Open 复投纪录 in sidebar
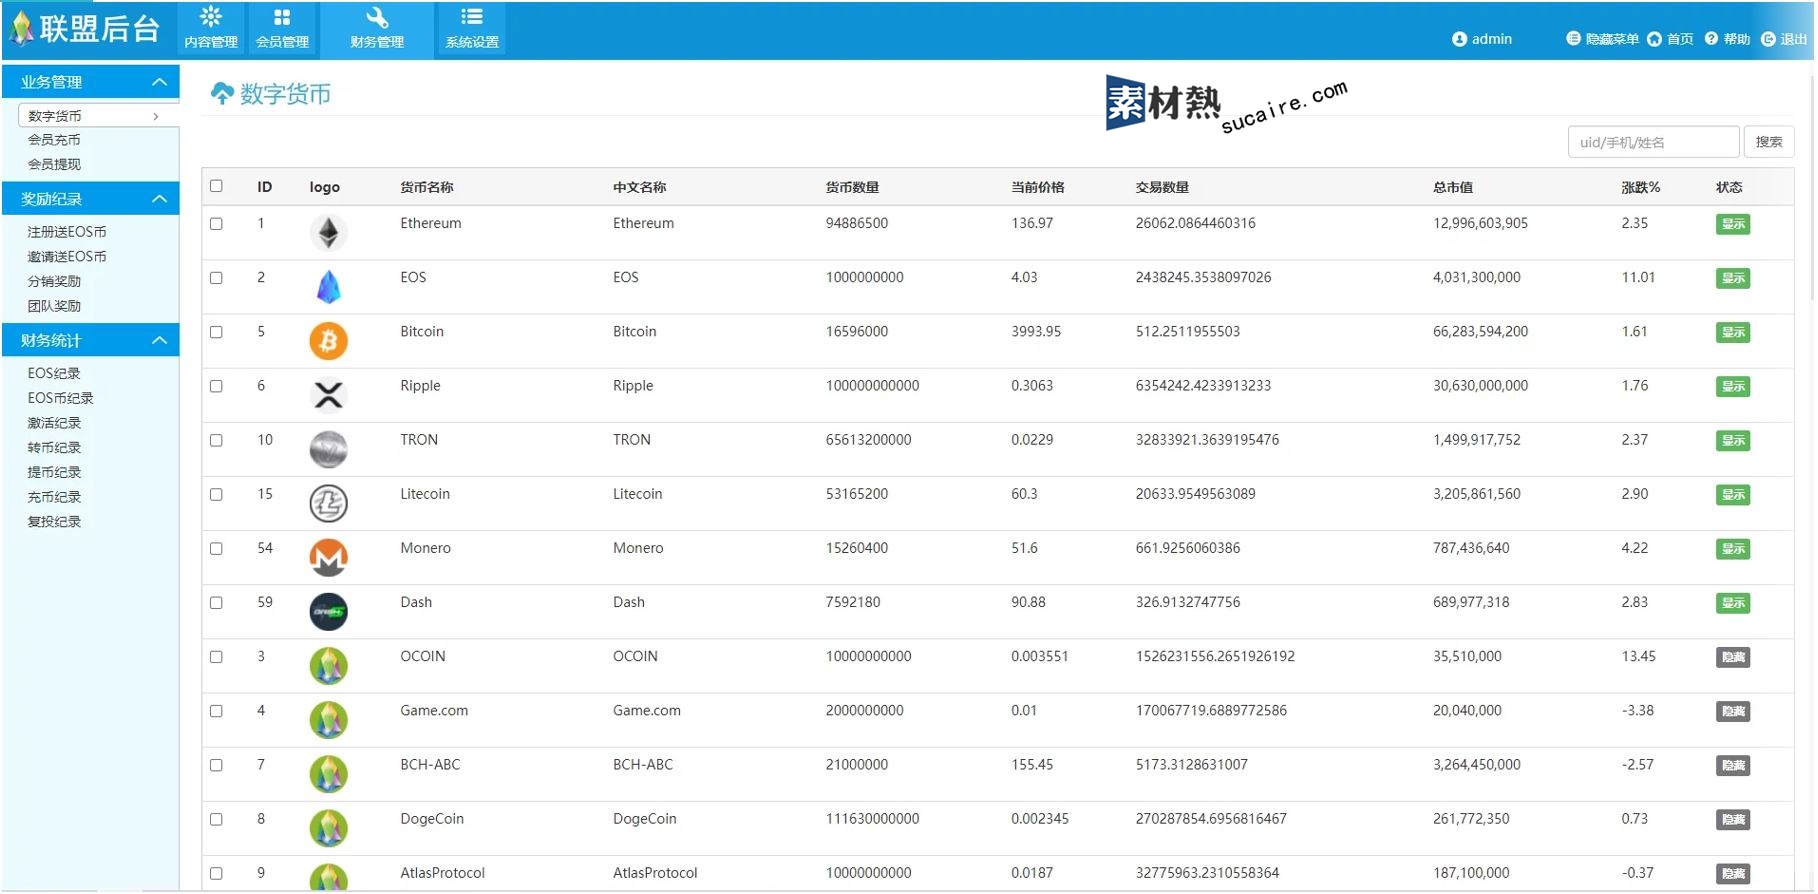Viewport: 1818px width, 894px height. tap(54, 522)
